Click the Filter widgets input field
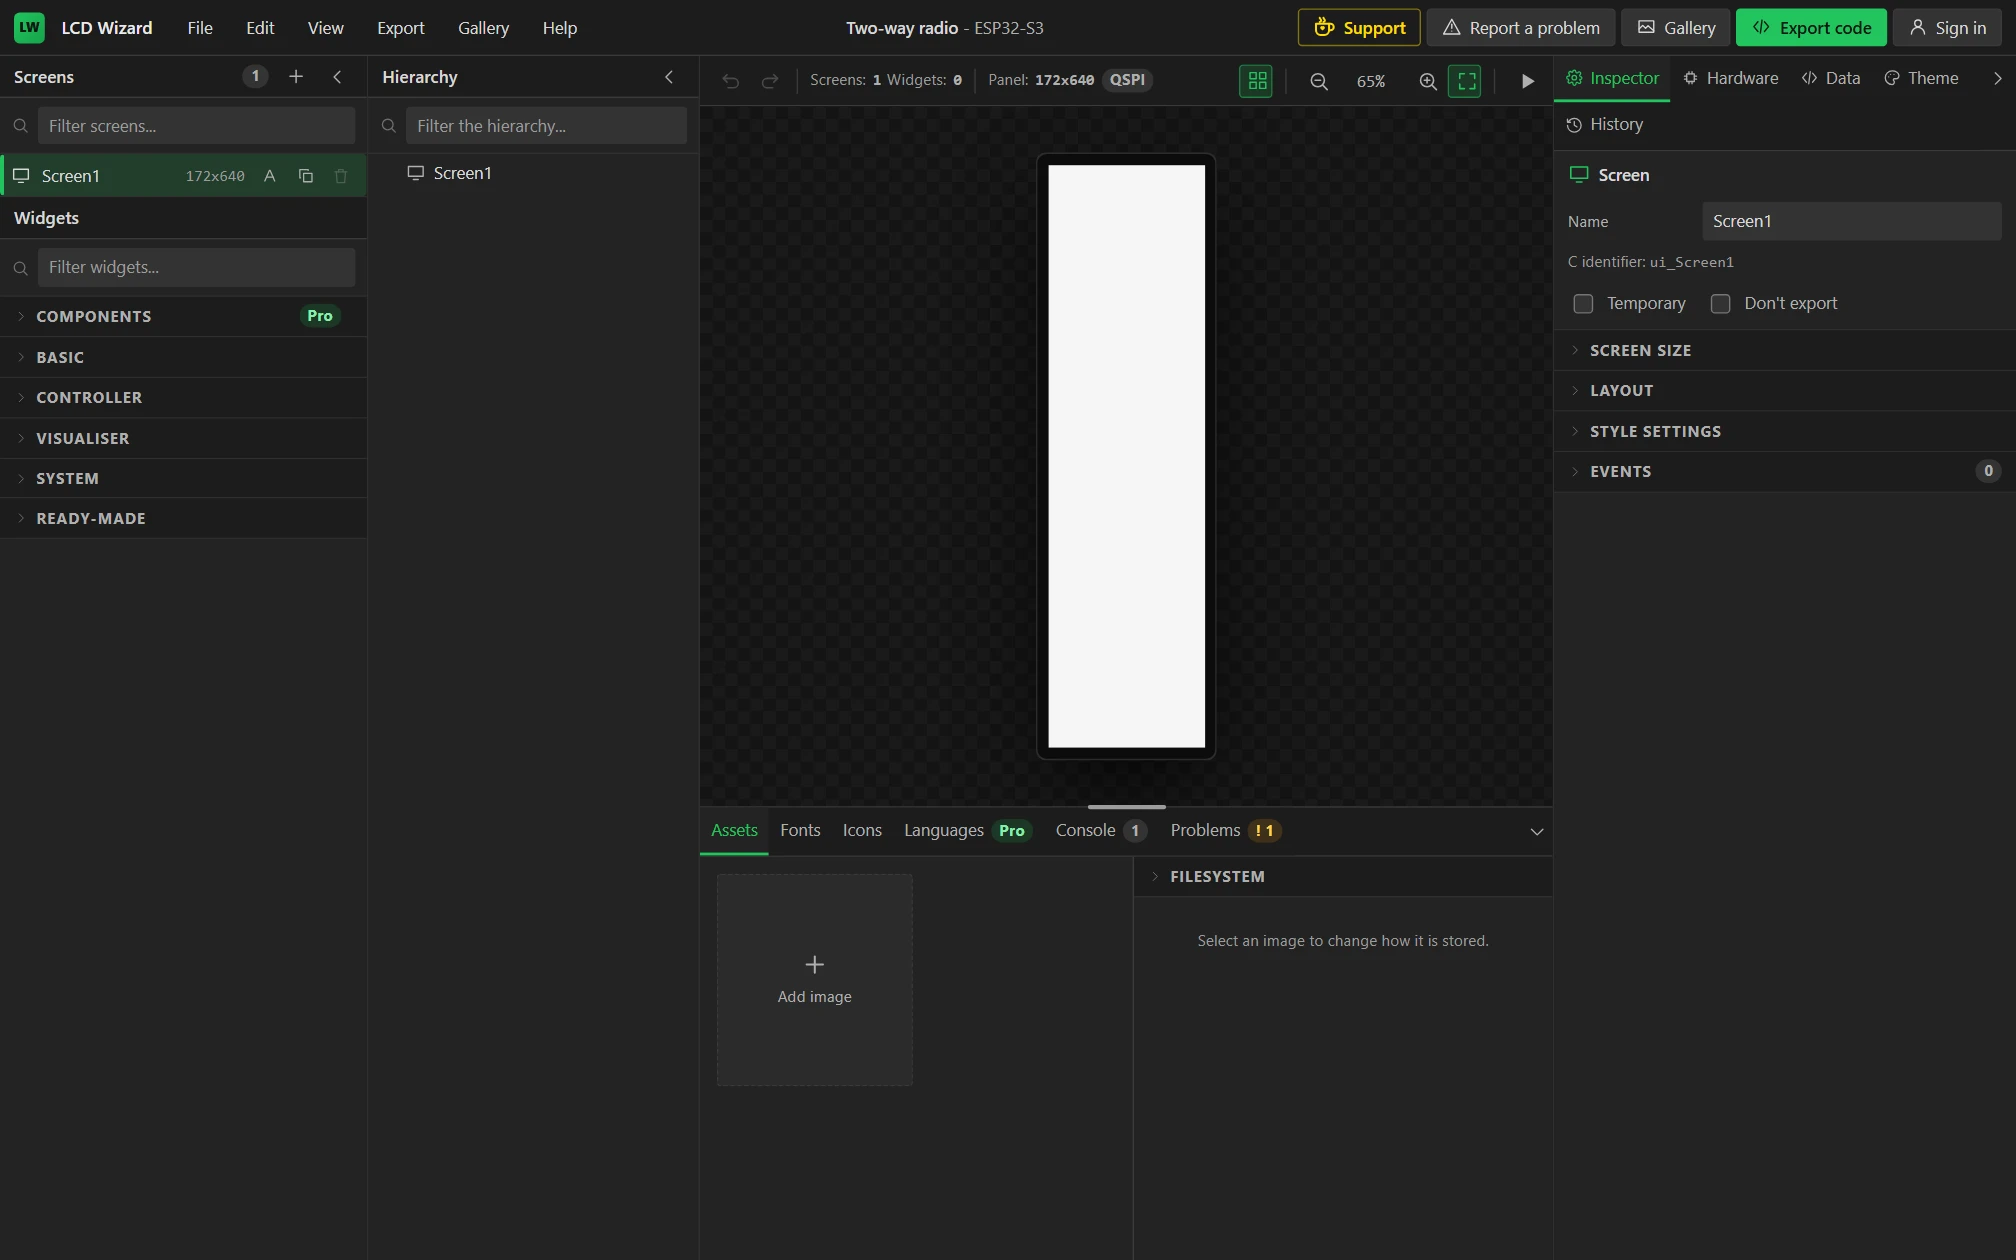Image resolution: width=2016 pixels, height=1260 pixels. [196, 268]
